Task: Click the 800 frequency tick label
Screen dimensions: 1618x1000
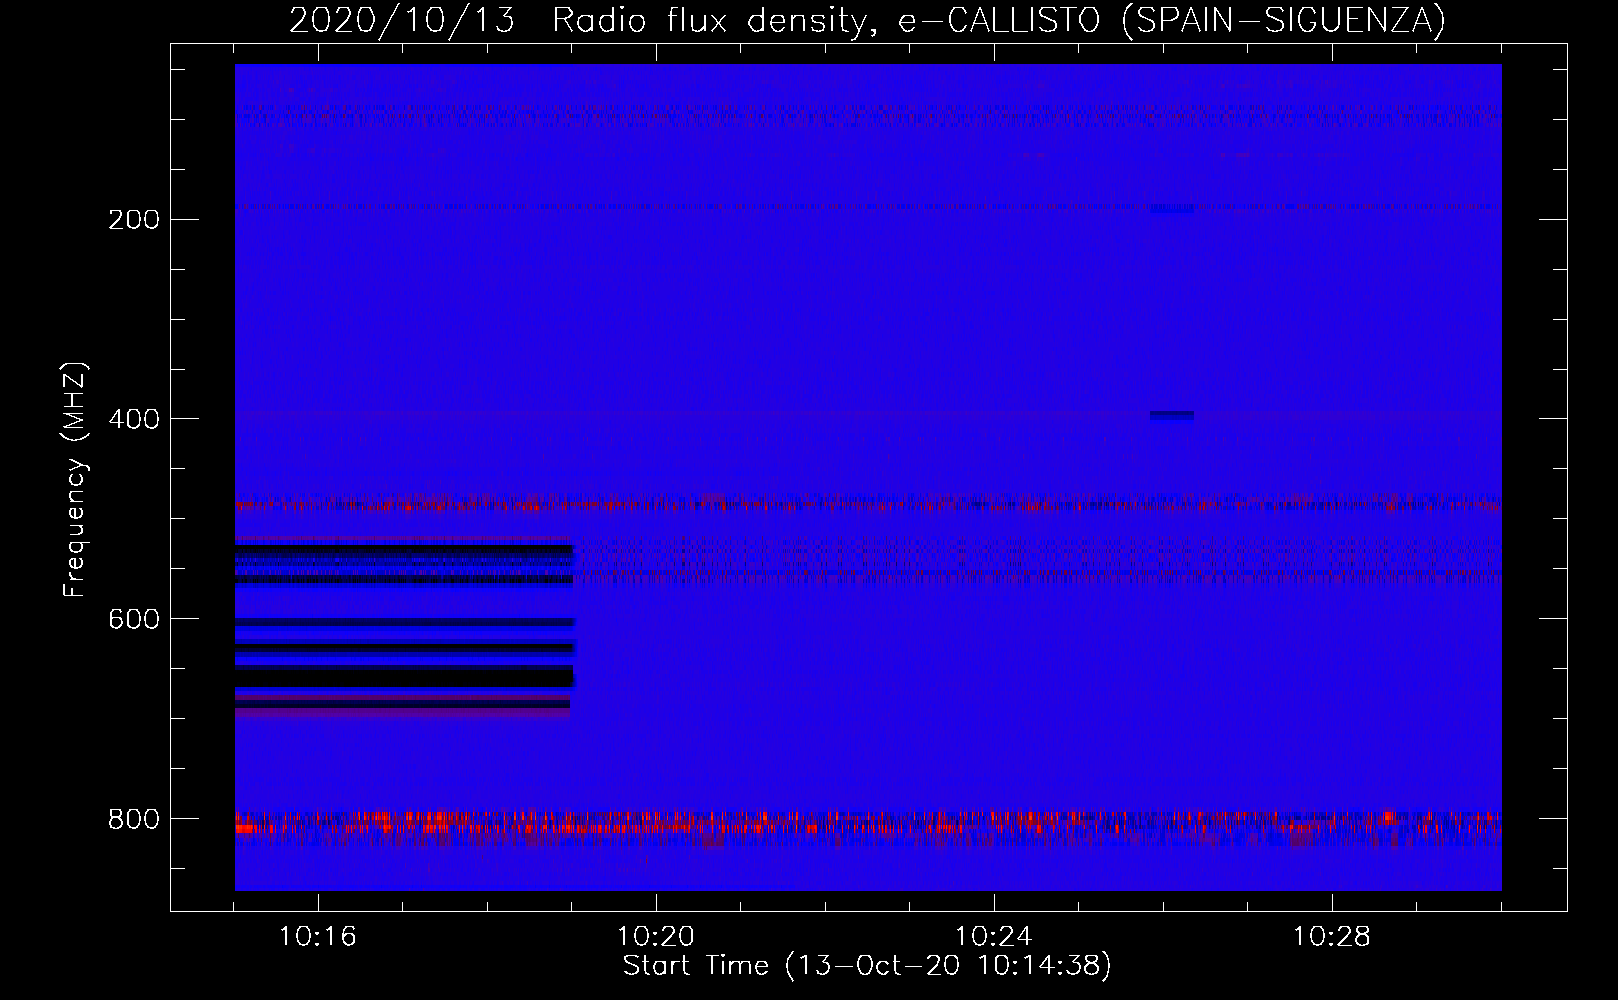Action: click(x=134, y=819)
